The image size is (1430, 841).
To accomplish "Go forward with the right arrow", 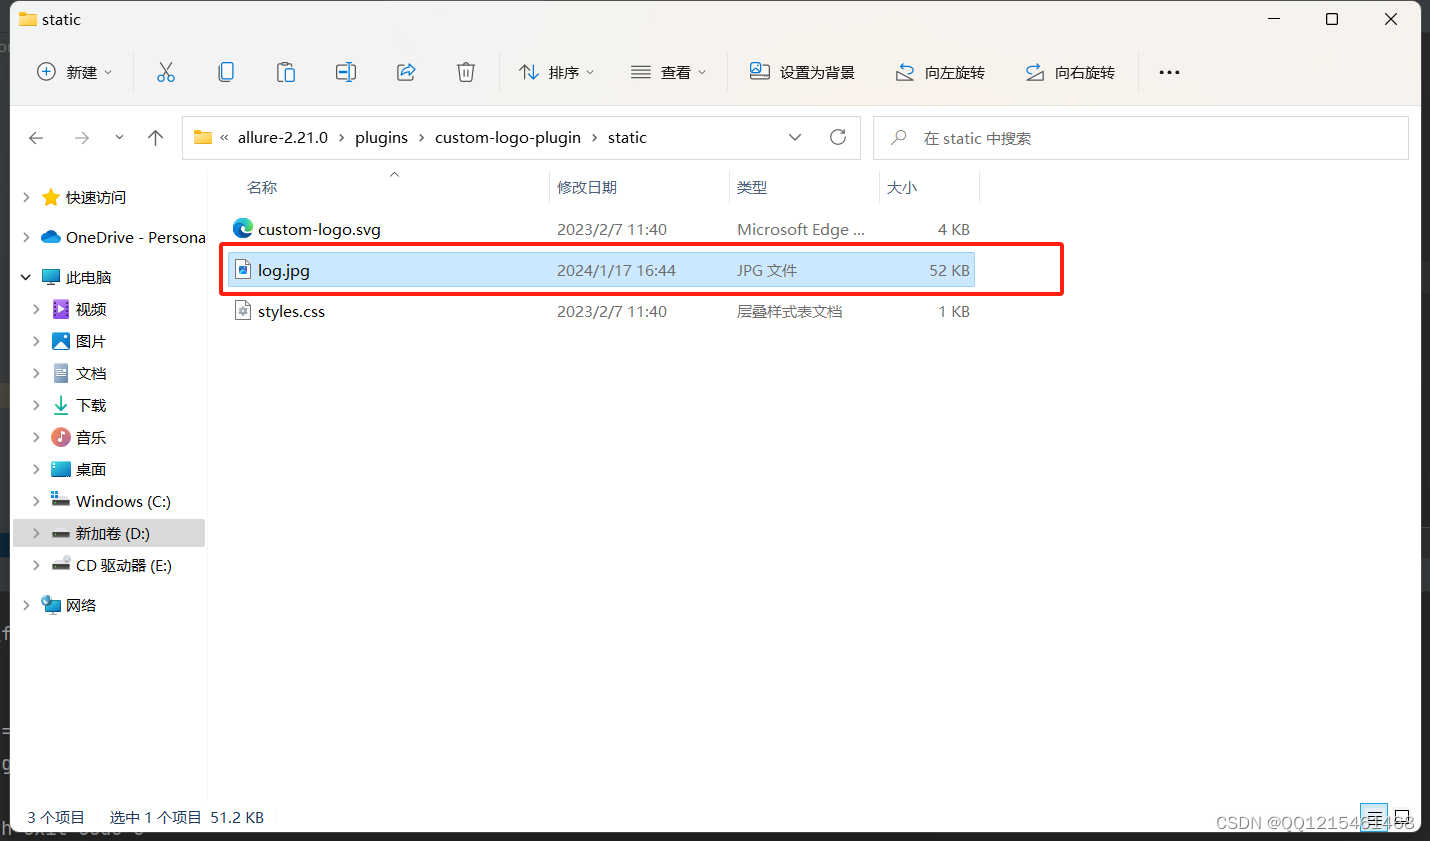I will pos(82,138).
